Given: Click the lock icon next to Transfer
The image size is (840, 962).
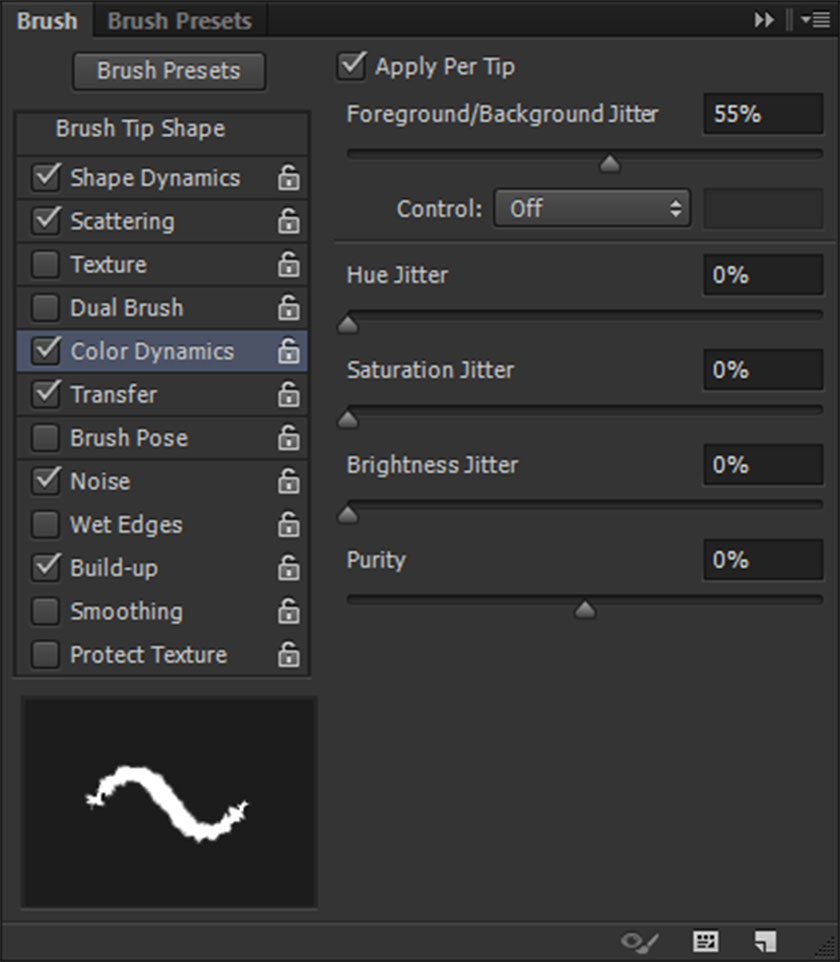Looking at the screenshot, I should pos(288,395).
